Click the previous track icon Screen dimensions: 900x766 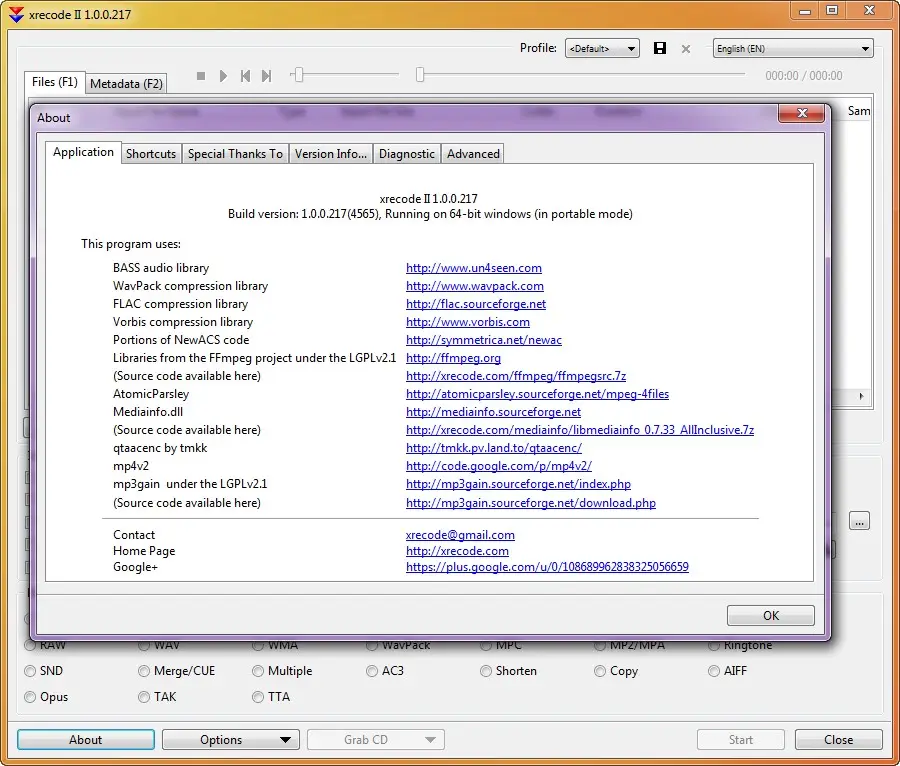click(x=245, y=76)
